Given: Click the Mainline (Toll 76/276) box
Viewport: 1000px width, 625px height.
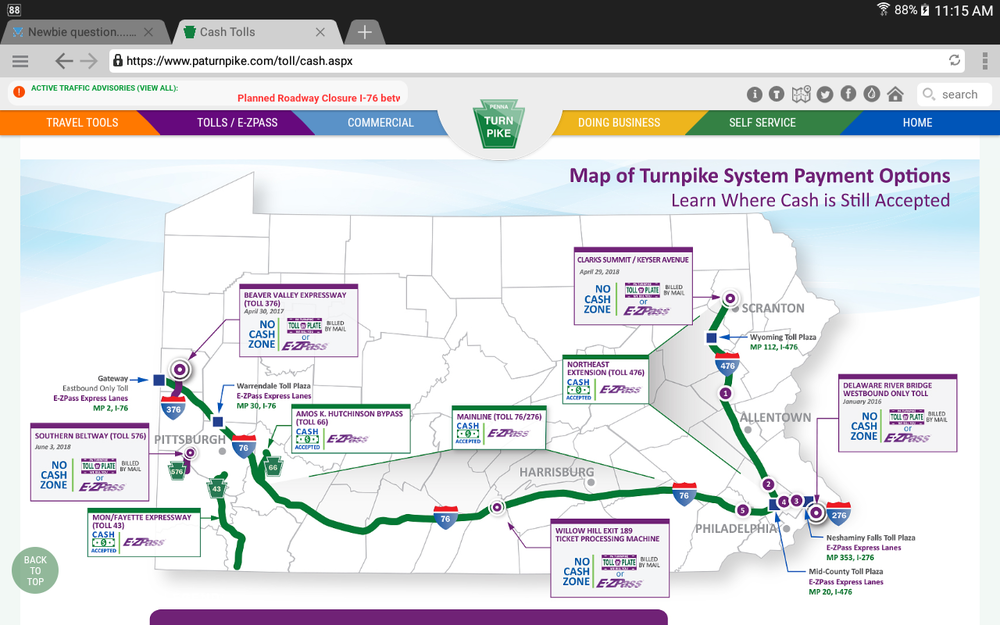Looking at the screenshot, I should (x=499, y=427).
